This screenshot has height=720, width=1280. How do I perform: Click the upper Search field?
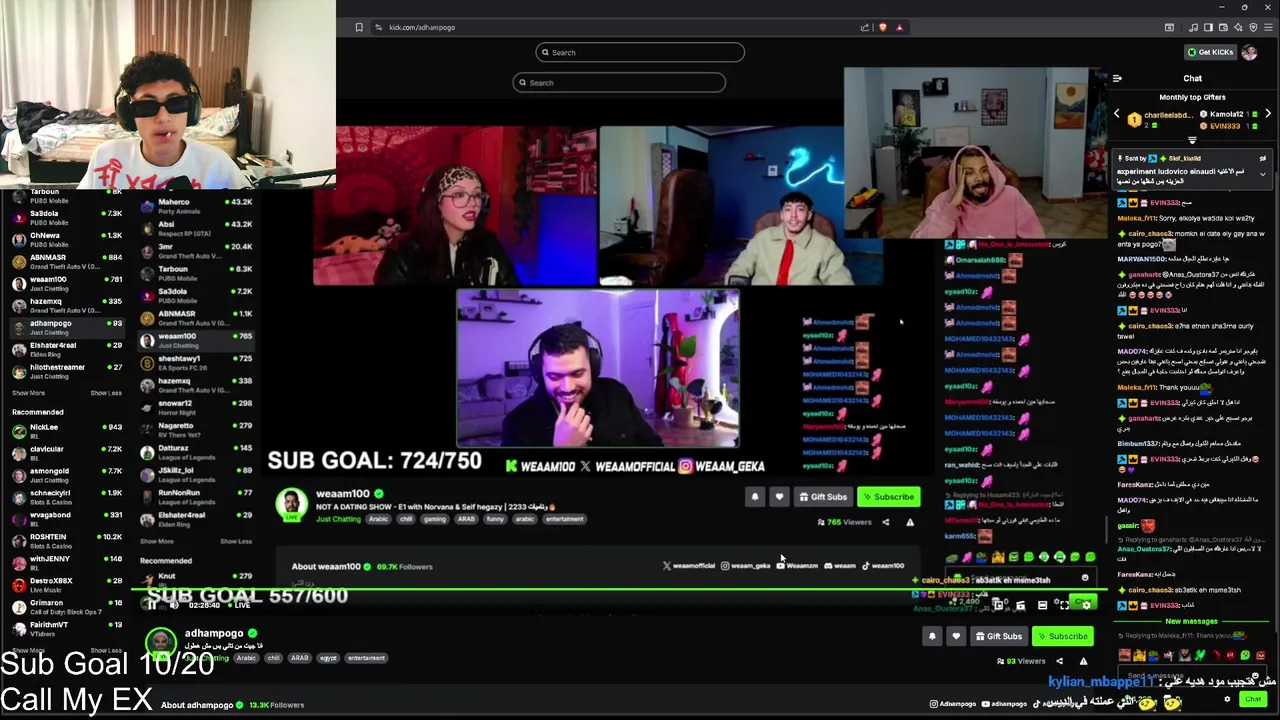pyautogui.click(x=640, y=52)
